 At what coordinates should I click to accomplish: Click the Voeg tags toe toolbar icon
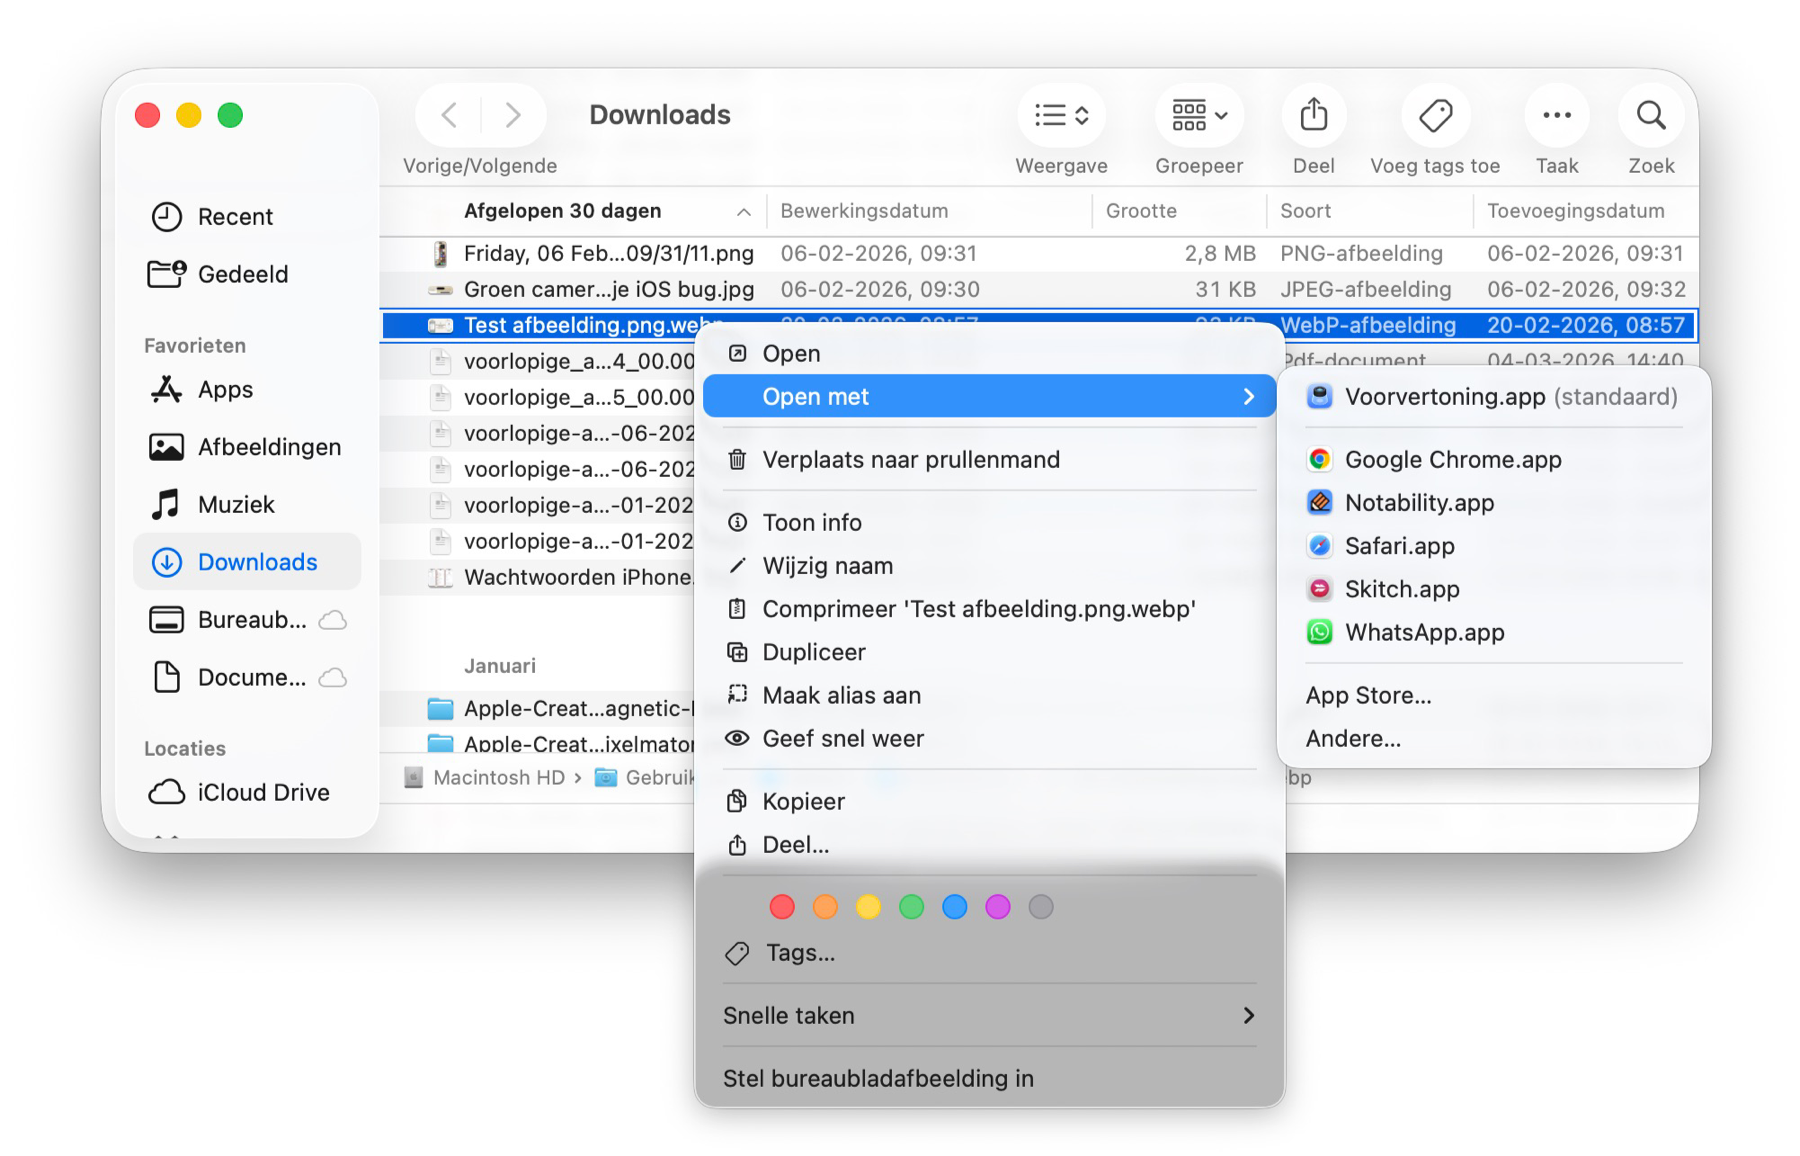click(1434, 115)
